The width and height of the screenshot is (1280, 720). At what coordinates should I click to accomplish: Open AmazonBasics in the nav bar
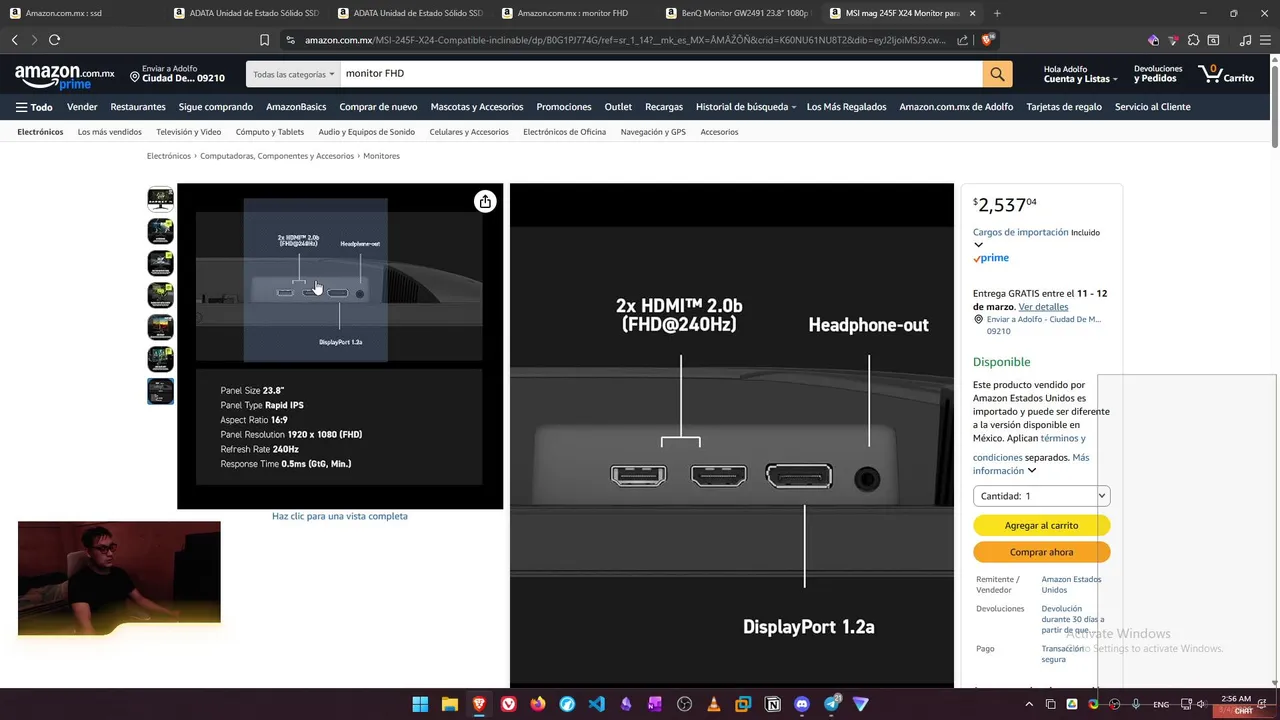[296, 107]
